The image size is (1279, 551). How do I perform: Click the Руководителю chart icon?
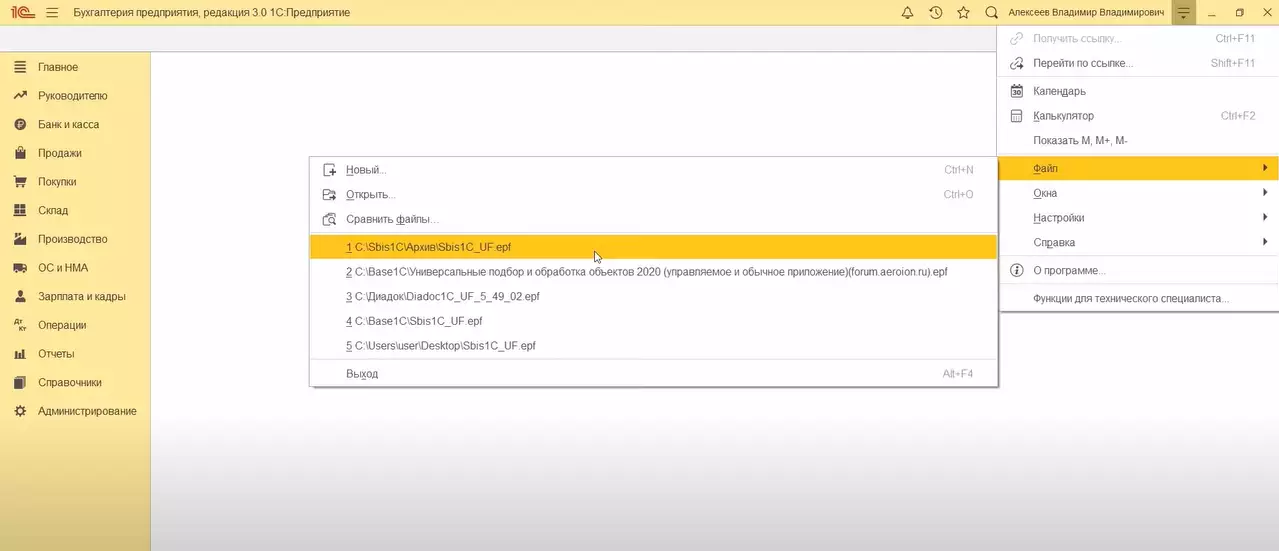click(19, 96)
